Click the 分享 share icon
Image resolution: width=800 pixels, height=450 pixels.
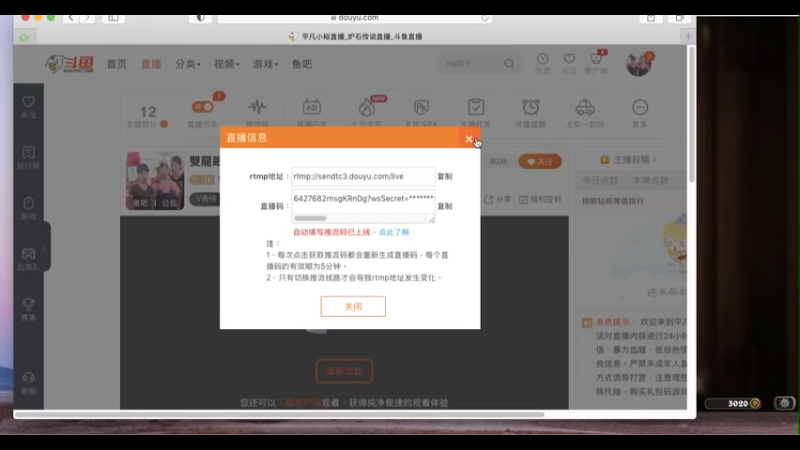click(497, 199)
